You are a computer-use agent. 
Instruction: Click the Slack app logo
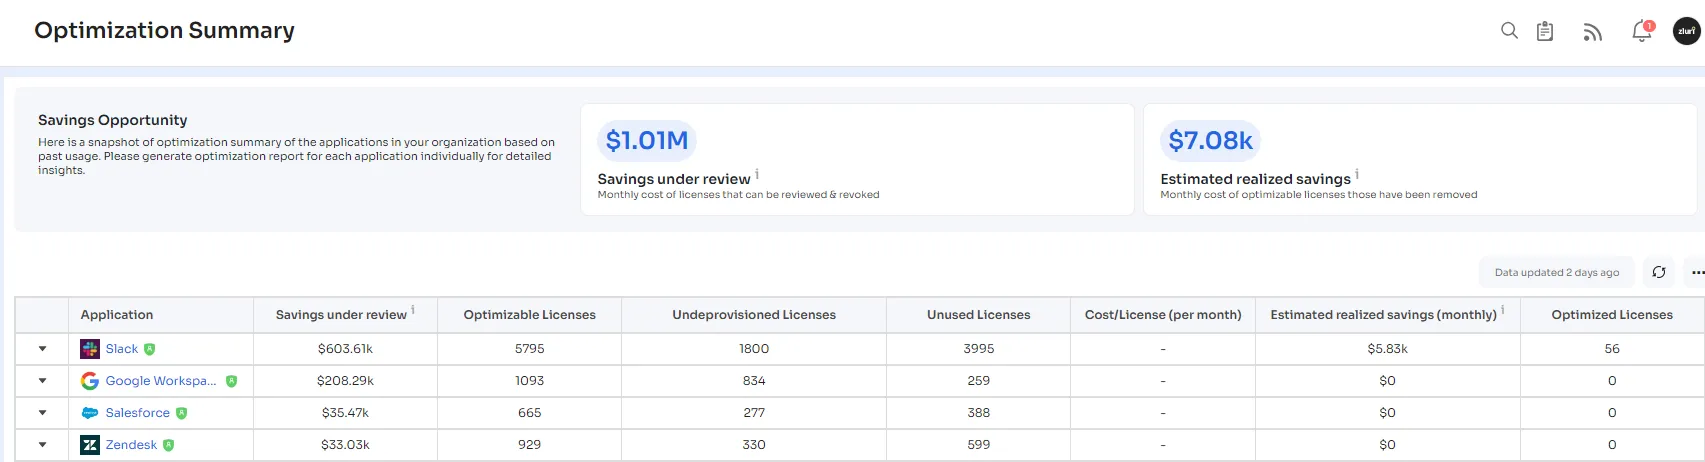(x=90, y=349)
